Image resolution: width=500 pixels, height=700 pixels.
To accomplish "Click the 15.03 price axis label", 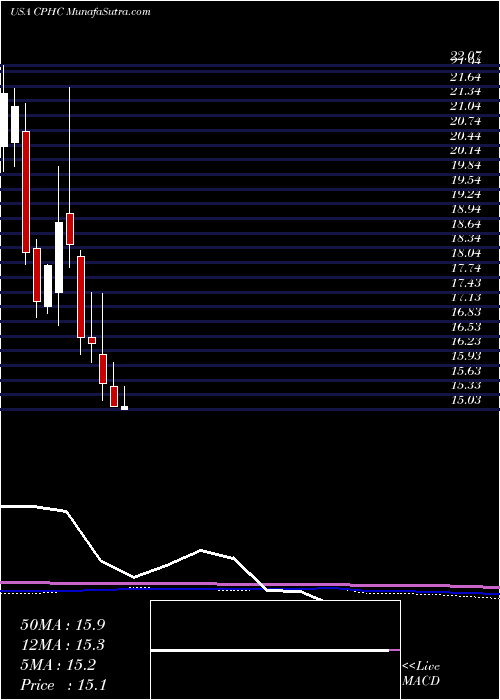I will pyautogui.click(x=466, y=400).
